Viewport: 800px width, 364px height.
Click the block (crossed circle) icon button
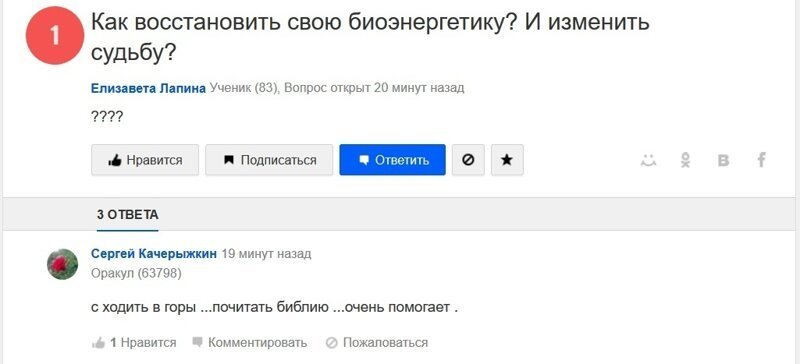[468, 160]
